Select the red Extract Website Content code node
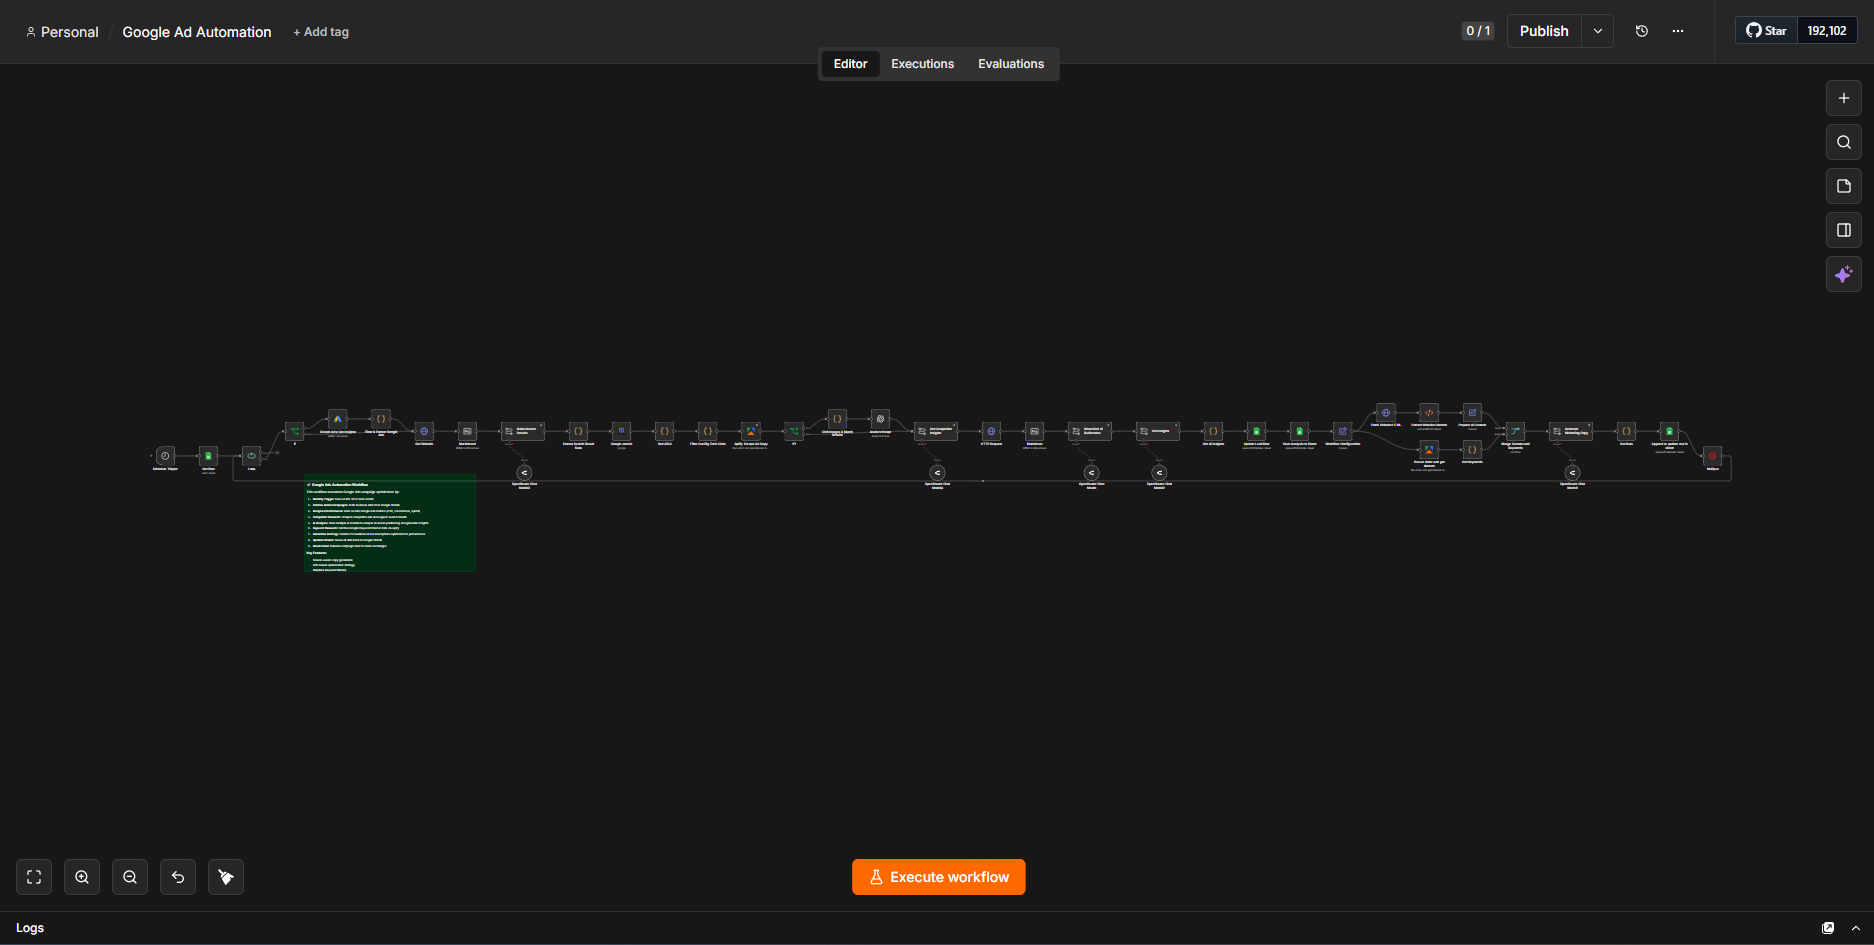Image resolution: width=1874 pixels, height=945 pixels. (1429, 413)
